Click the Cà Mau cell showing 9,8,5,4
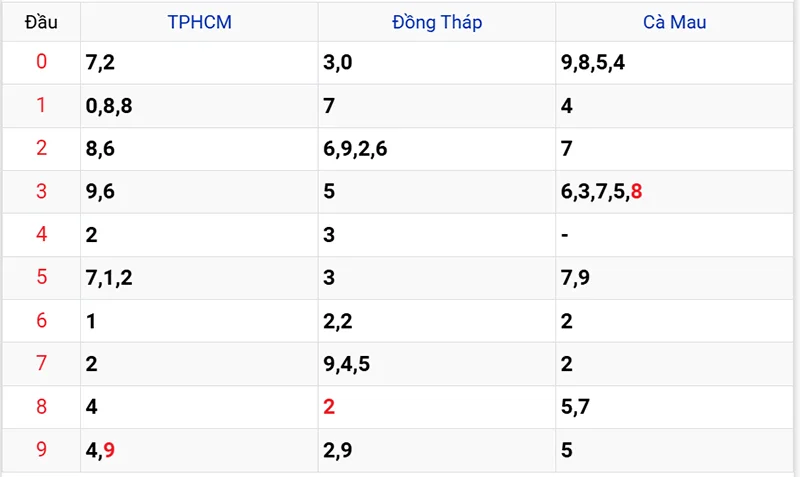800x477 pixels. (593, 63)
